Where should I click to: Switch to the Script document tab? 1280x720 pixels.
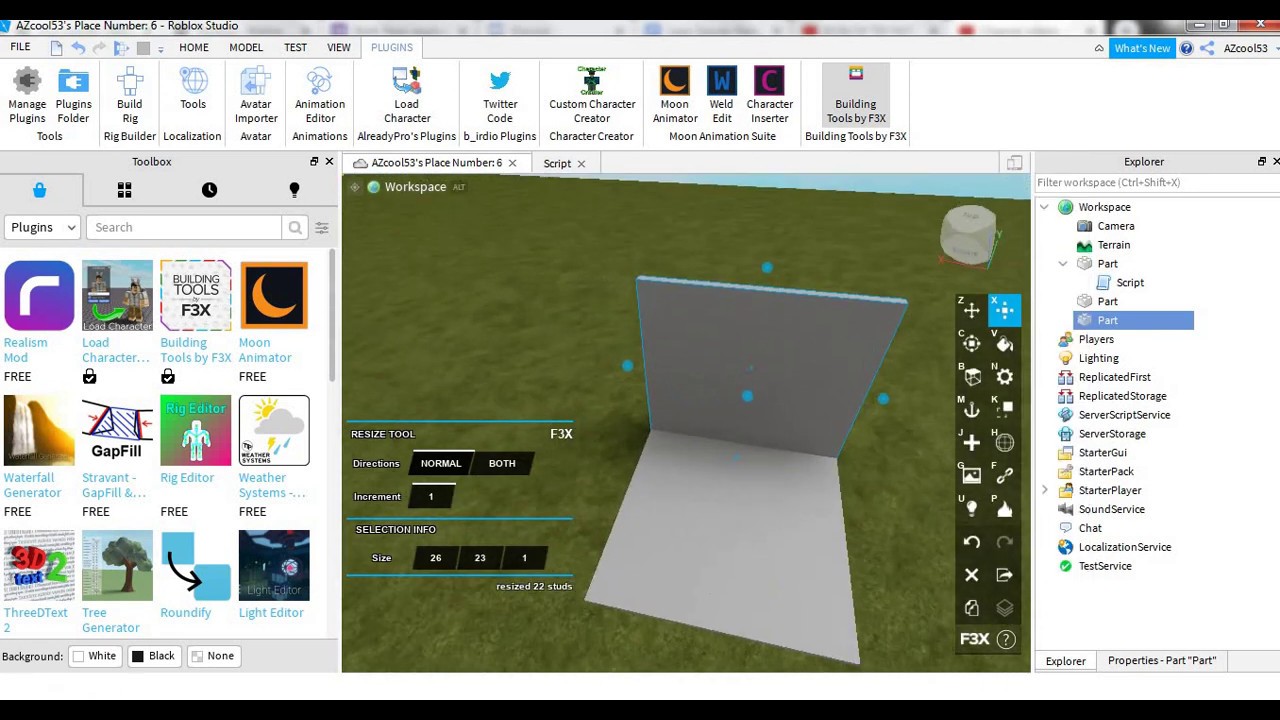(557, 164)
